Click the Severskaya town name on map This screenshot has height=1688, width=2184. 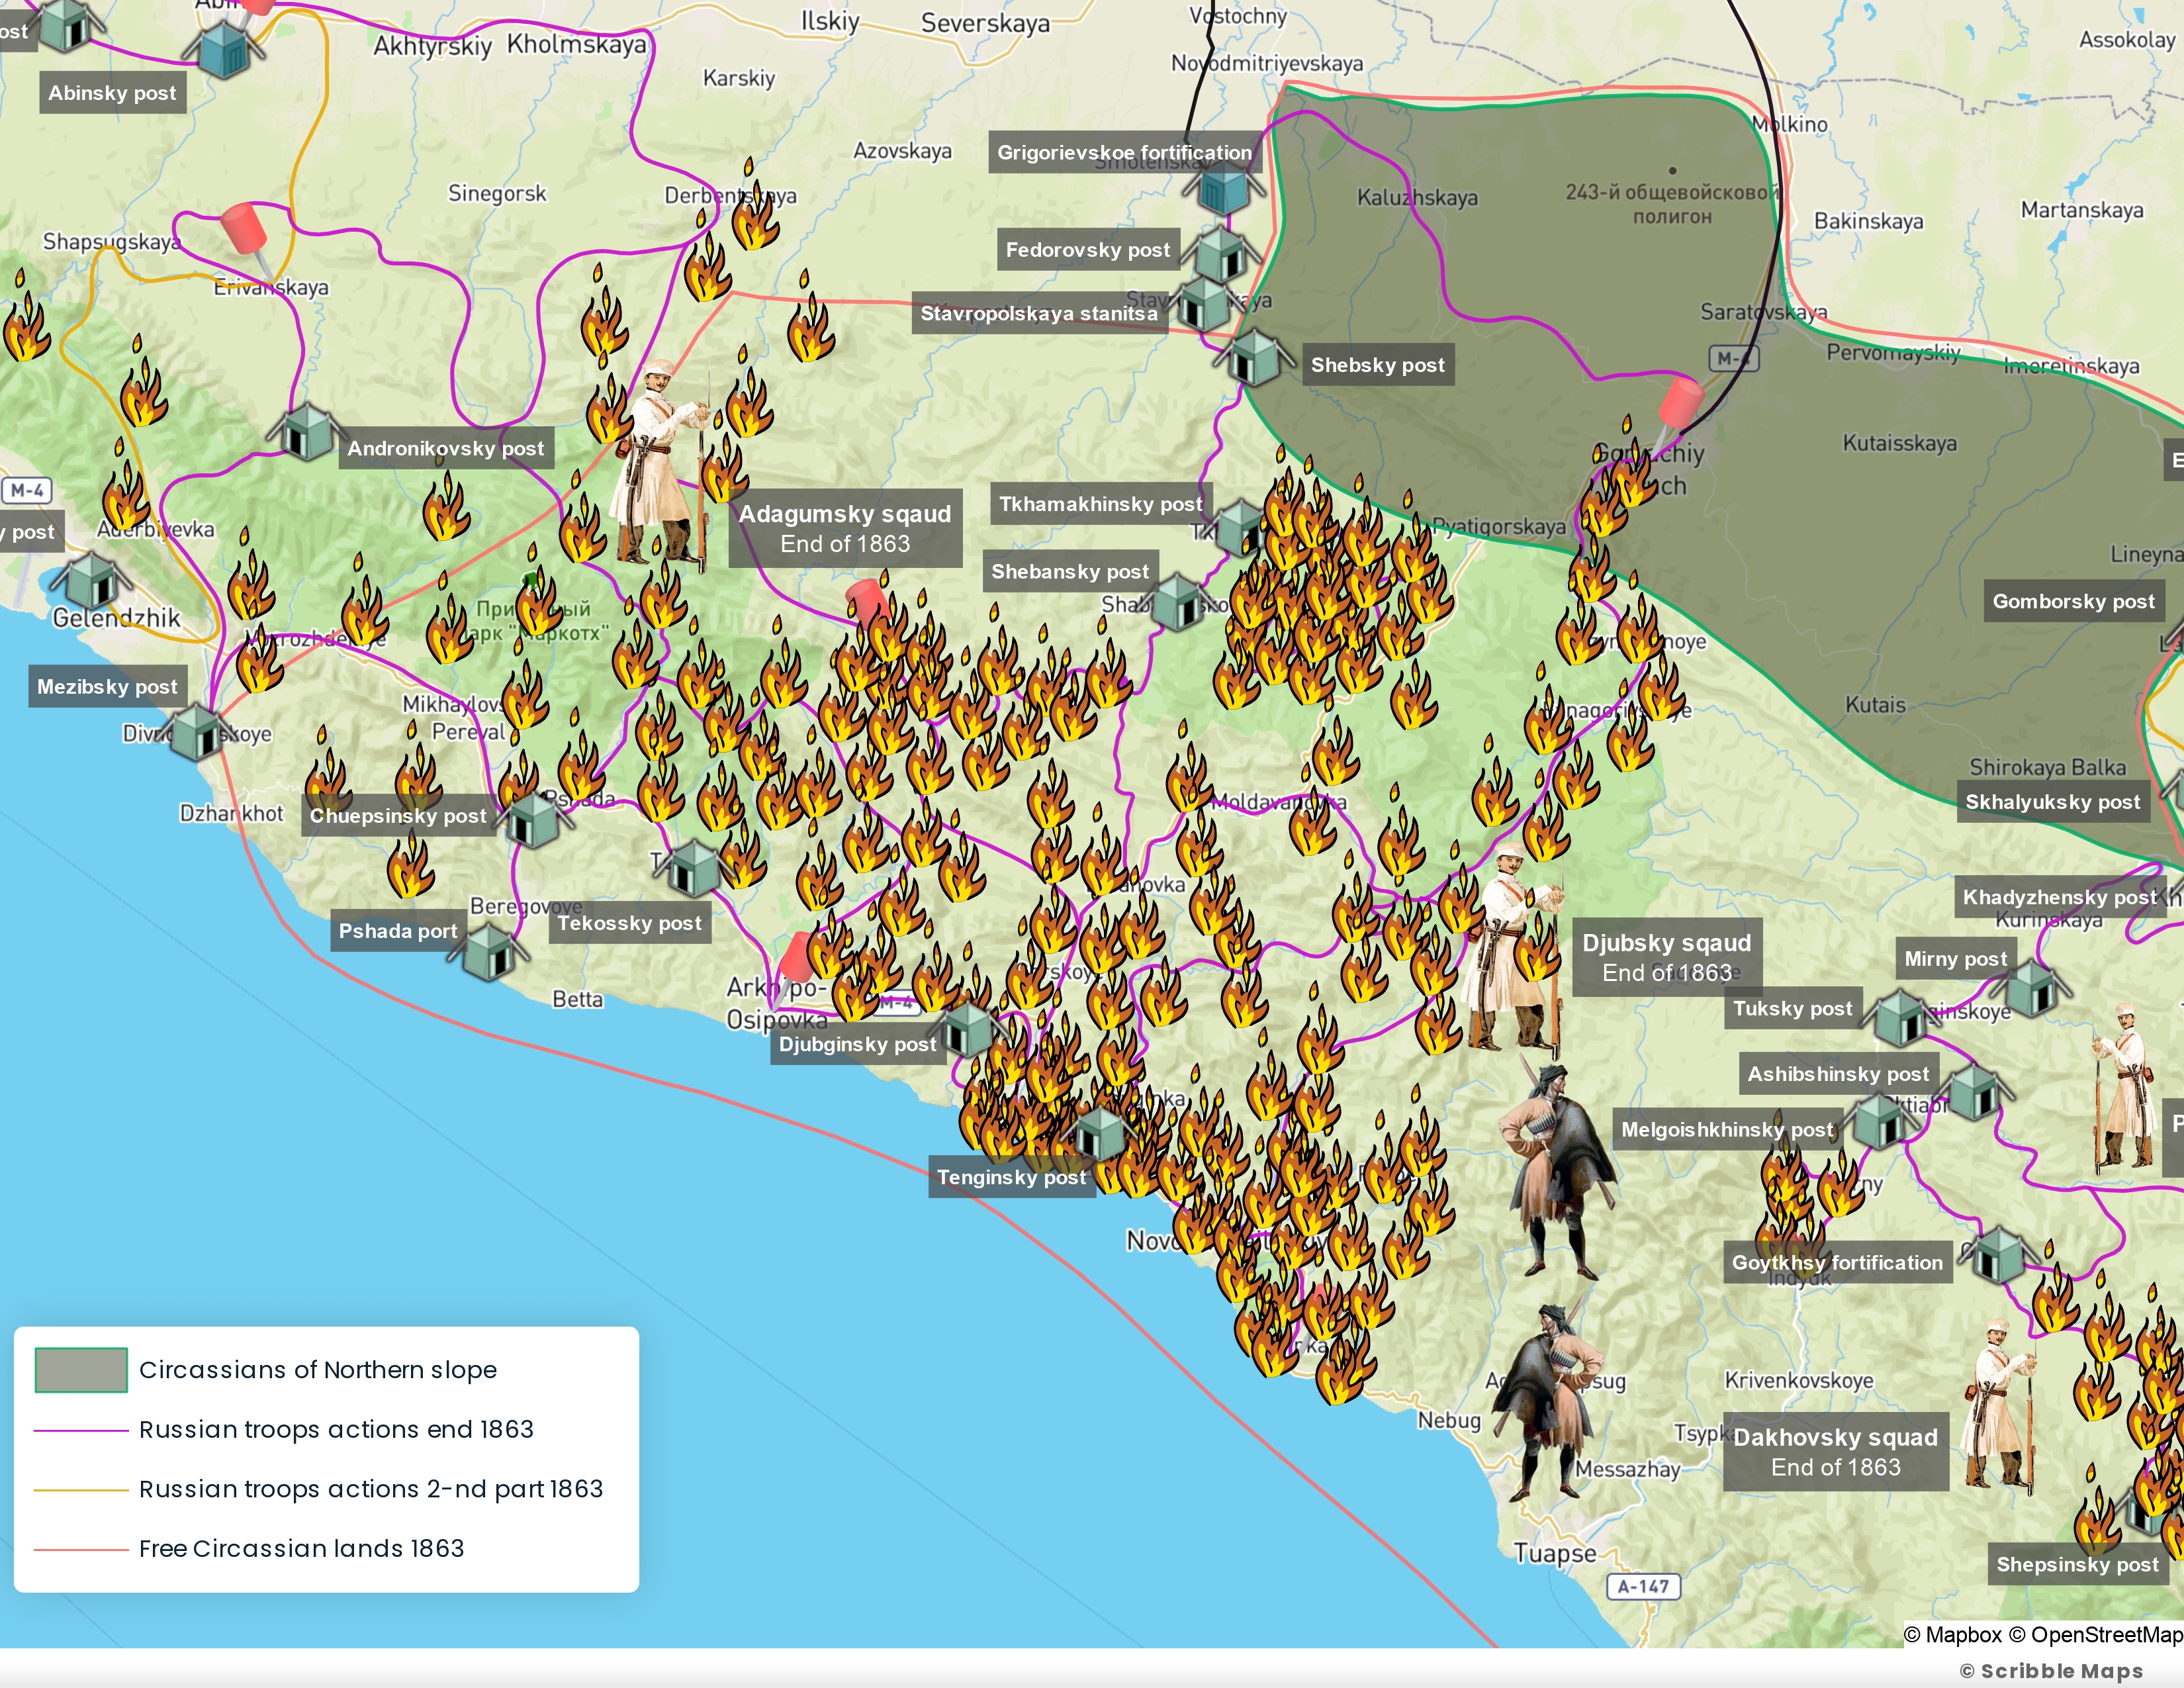985,23
